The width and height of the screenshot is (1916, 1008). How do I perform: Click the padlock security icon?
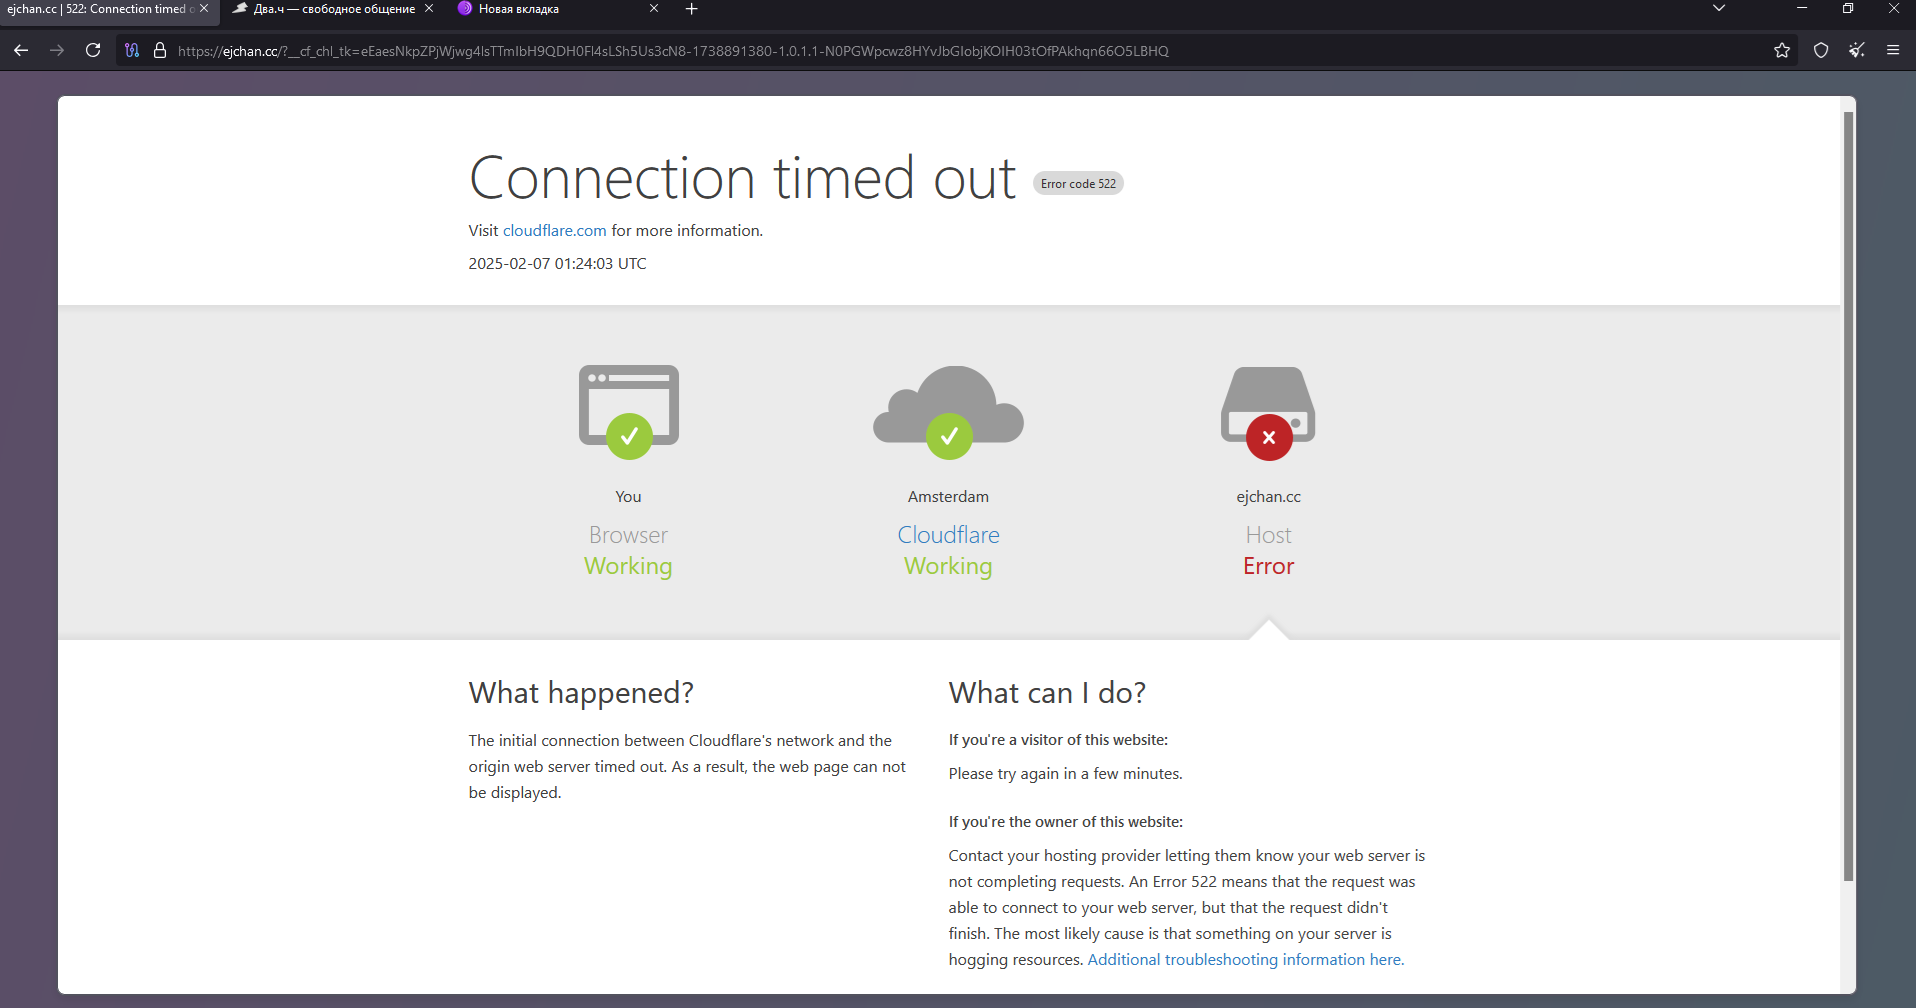tap(160, 50)
